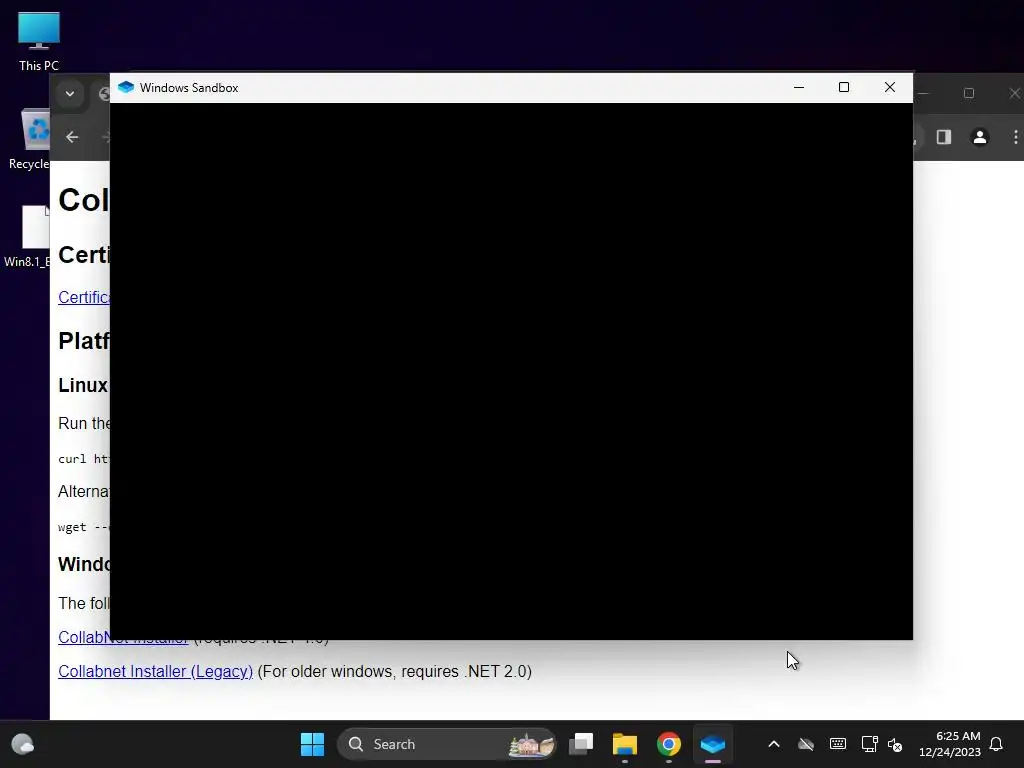
Task: Open the notifications bell icon
Action: (996, 744)
